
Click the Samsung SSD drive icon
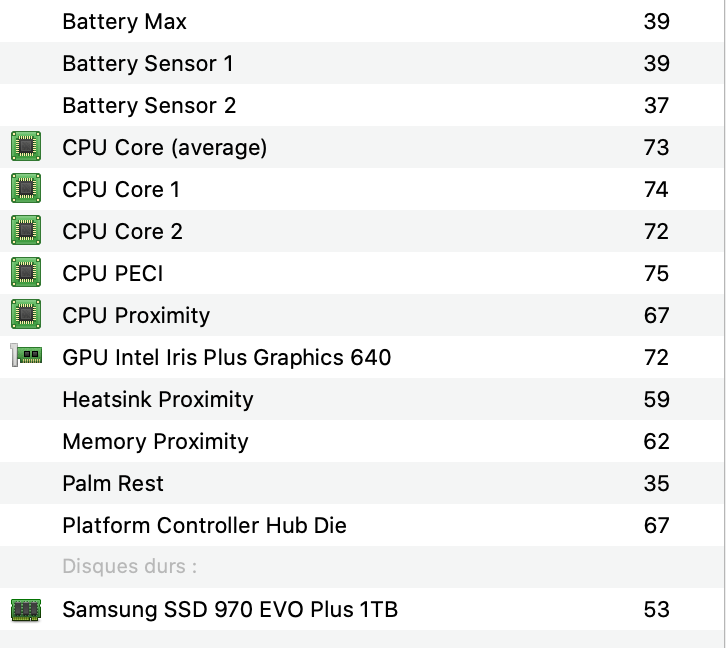(26, 609)
